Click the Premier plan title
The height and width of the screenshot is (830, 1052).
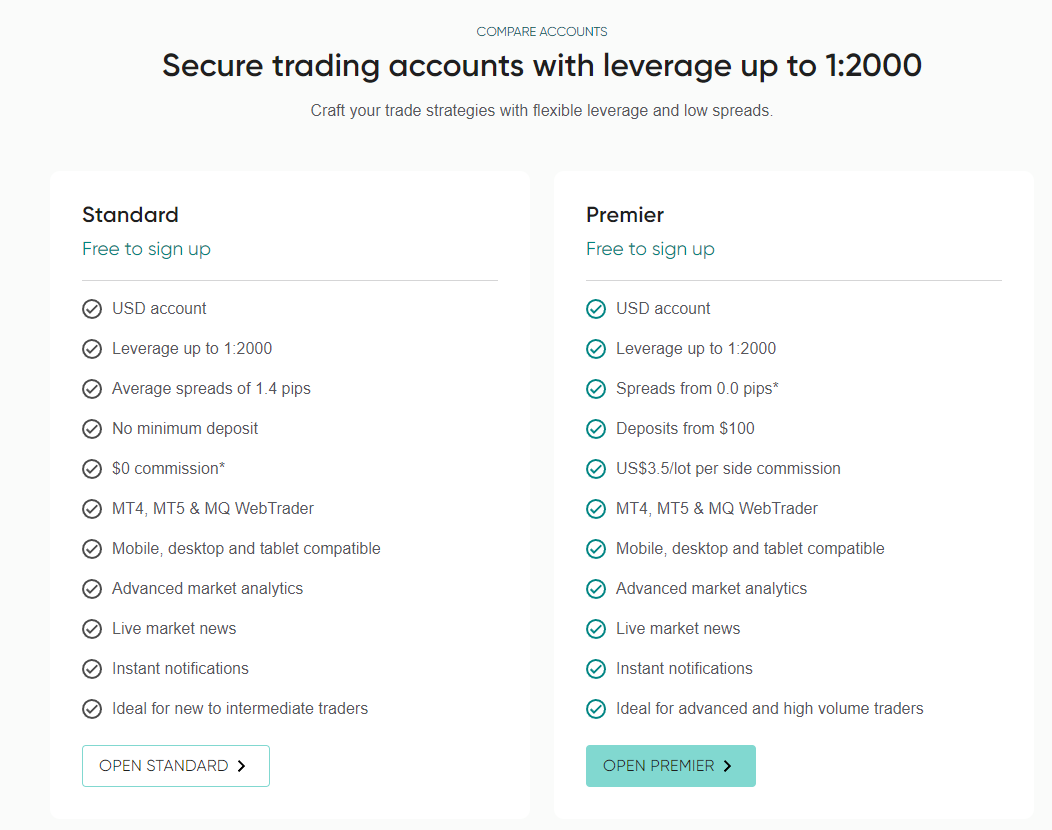point(625,215)
